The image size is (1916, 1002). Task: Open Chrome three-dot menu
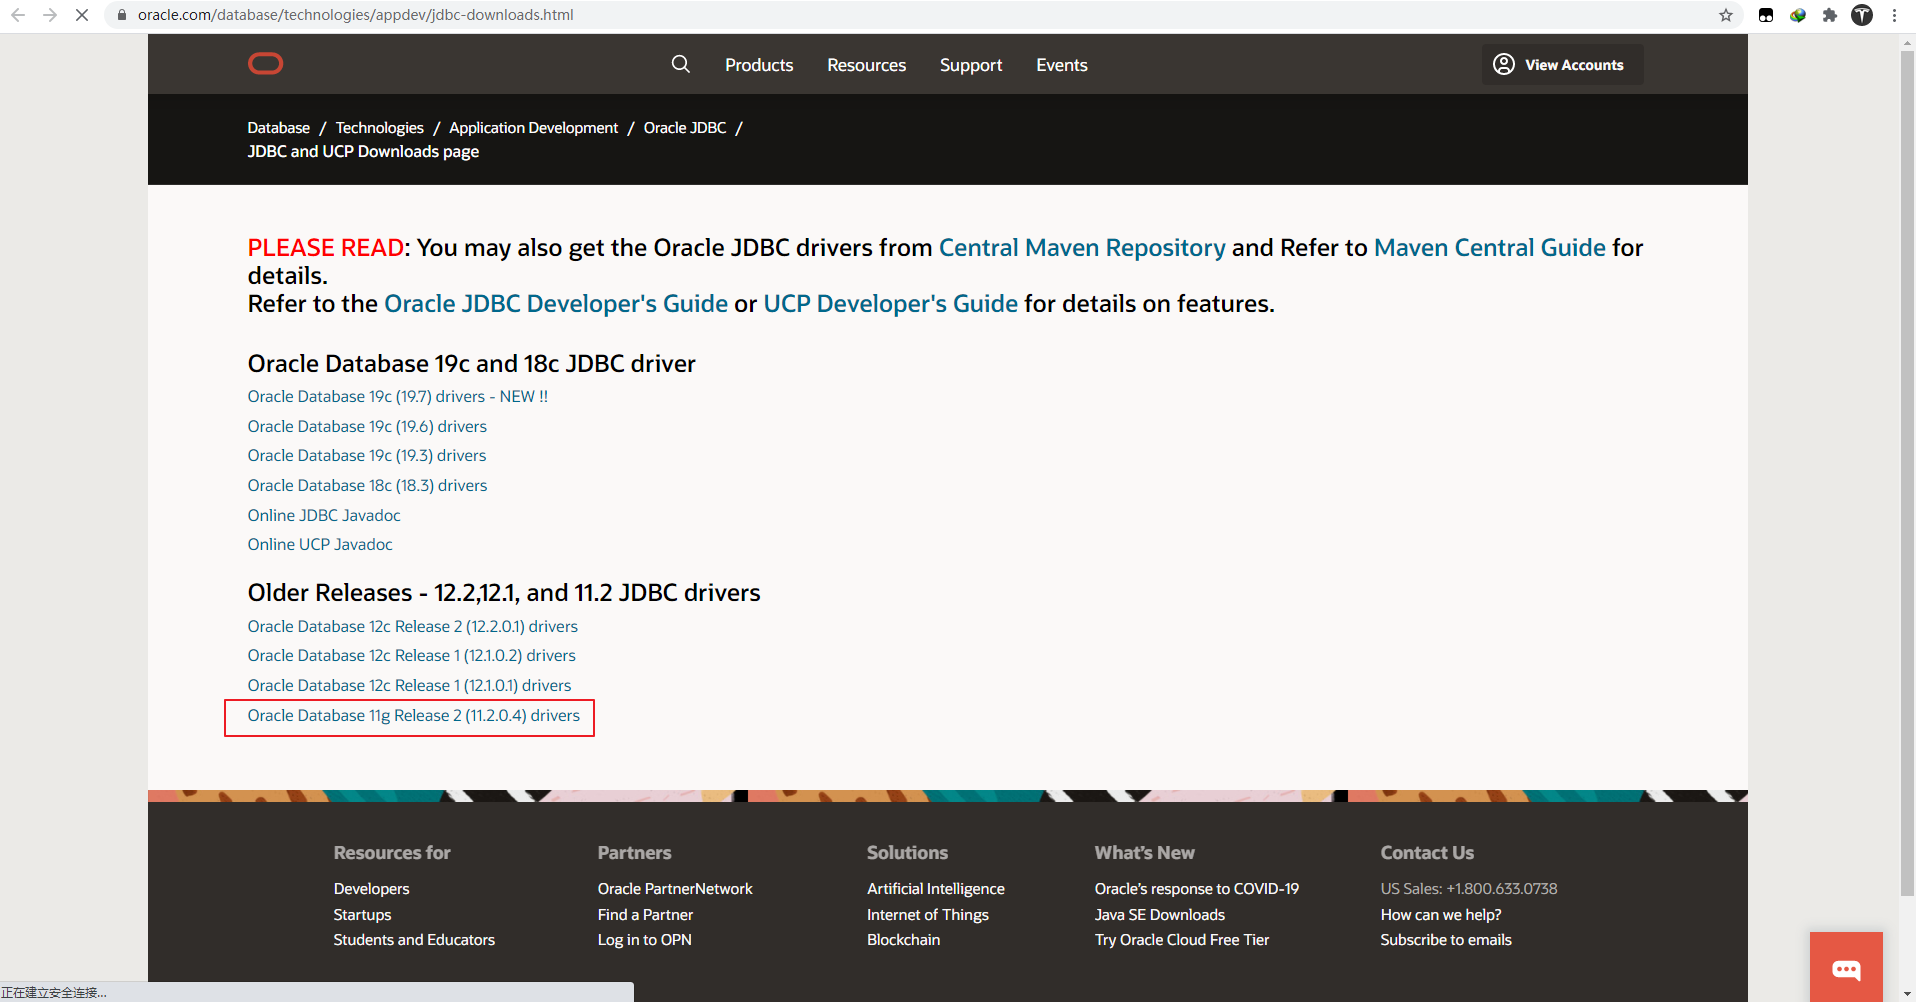click(x=1894, y=15)
